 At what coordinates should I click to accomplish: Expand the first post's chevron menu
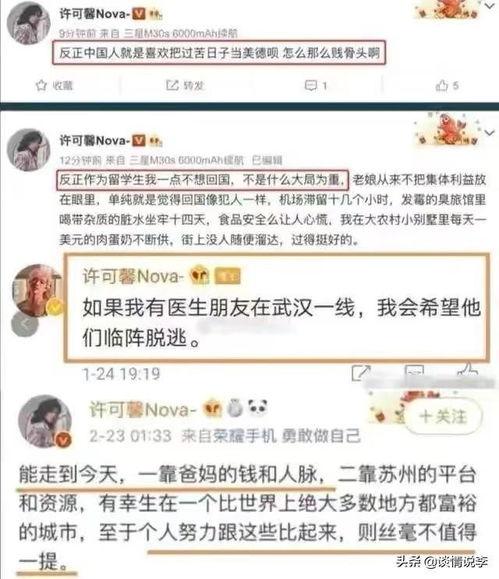pyautogui.click(x=490, y=6)
